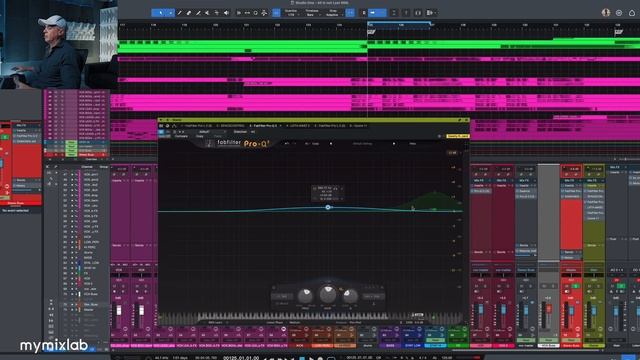Toggle the Snap button beside Snap dropdown
Viewport: 640px width, 360px height.
[x=350, y=13]
